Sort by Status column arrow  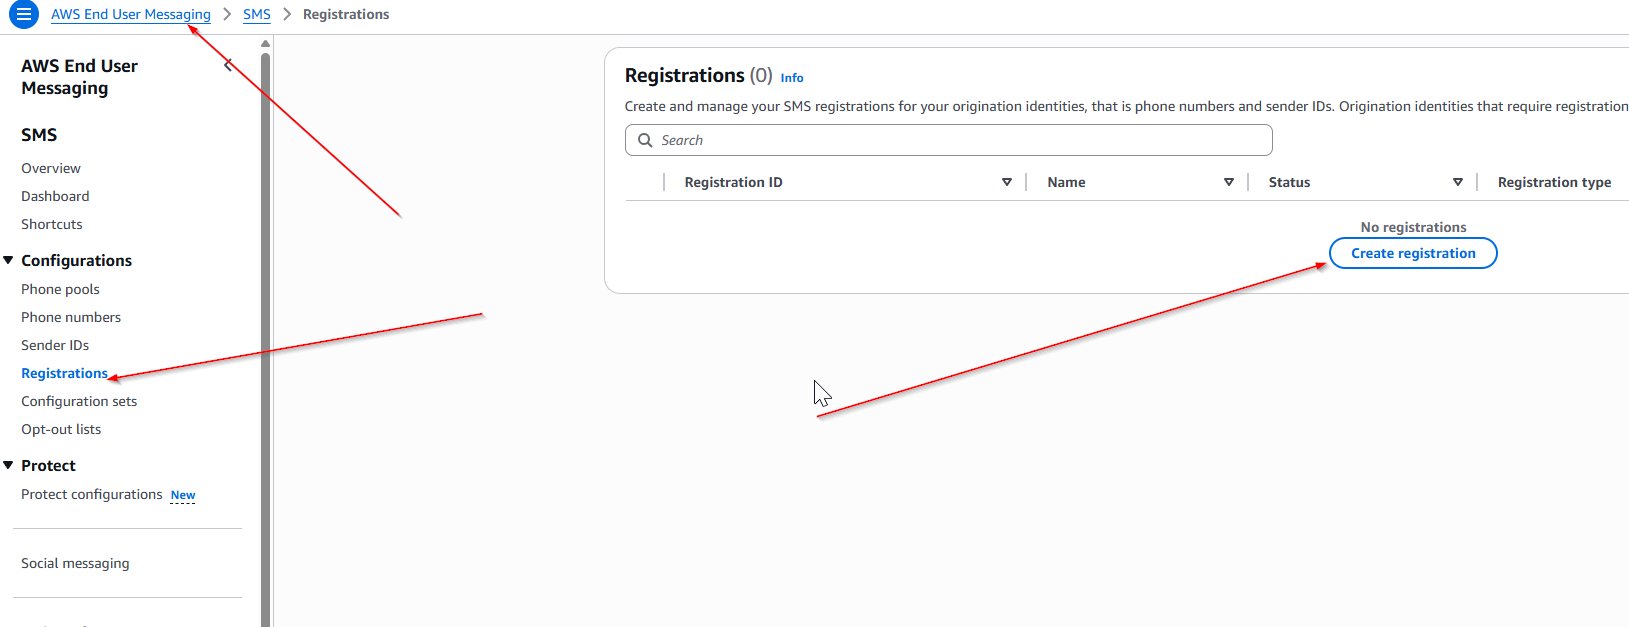[x=1457, y=182]
